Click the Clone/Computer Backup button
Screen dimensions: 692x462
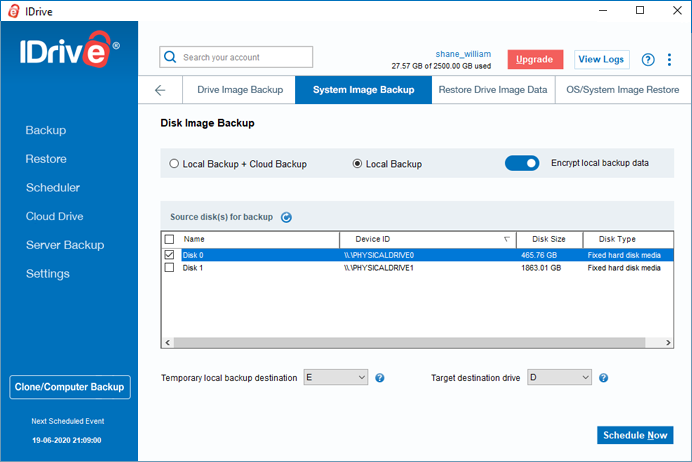point(70,387)
